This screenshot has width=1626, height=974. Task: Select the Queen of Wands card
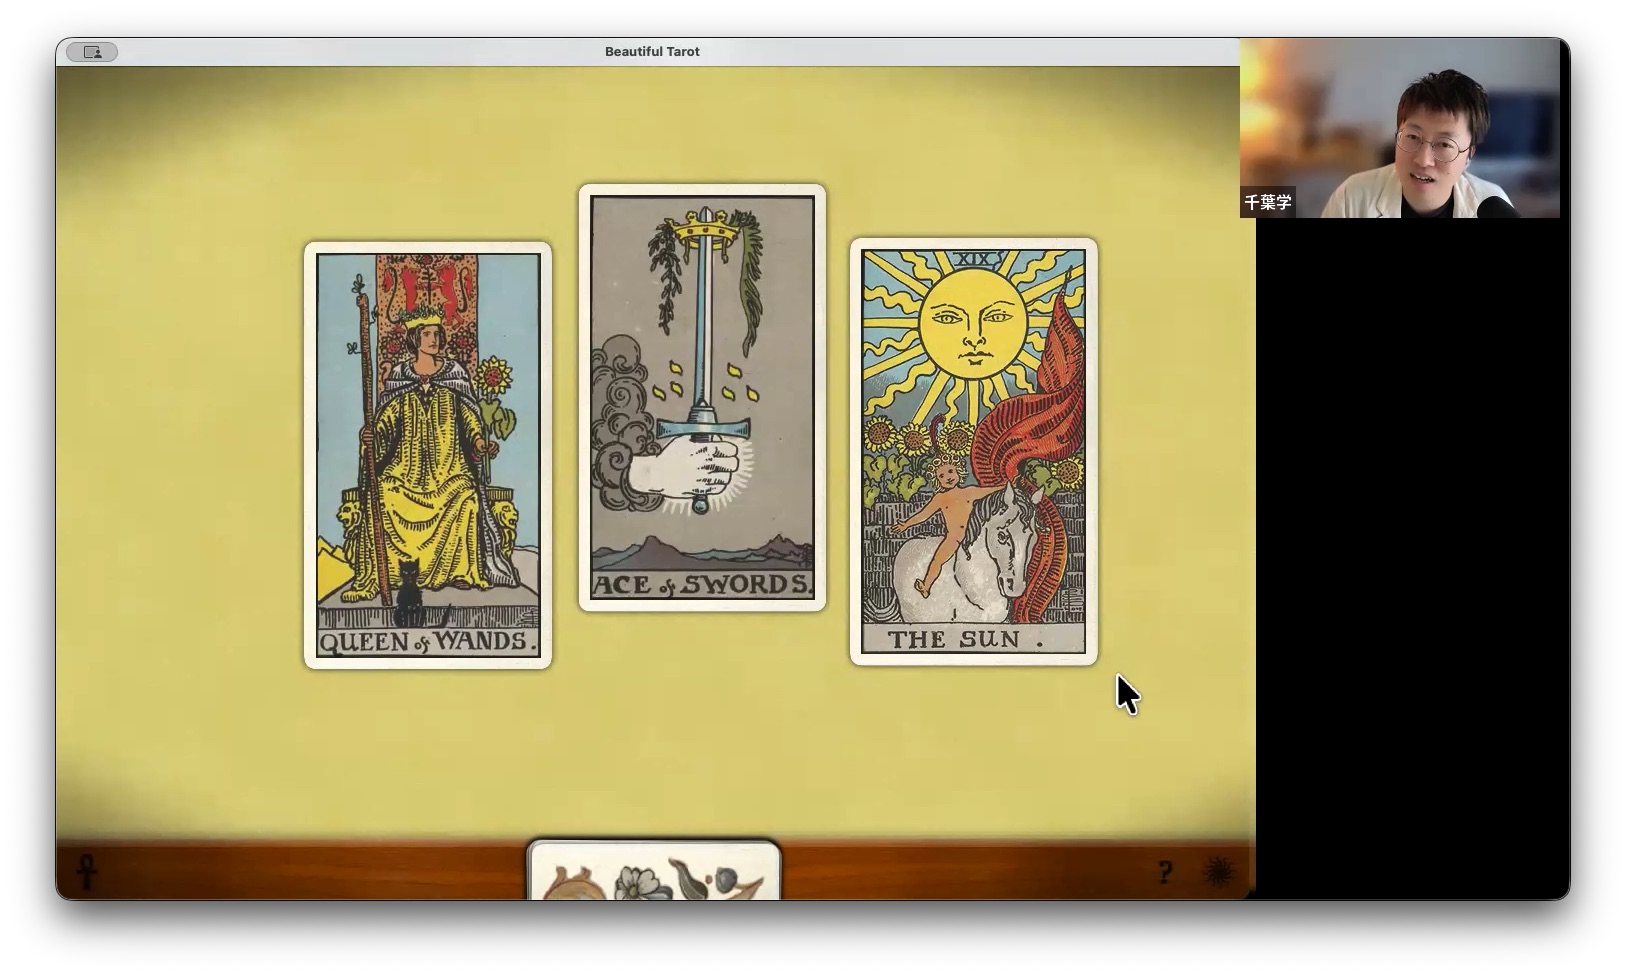[428, 455]
